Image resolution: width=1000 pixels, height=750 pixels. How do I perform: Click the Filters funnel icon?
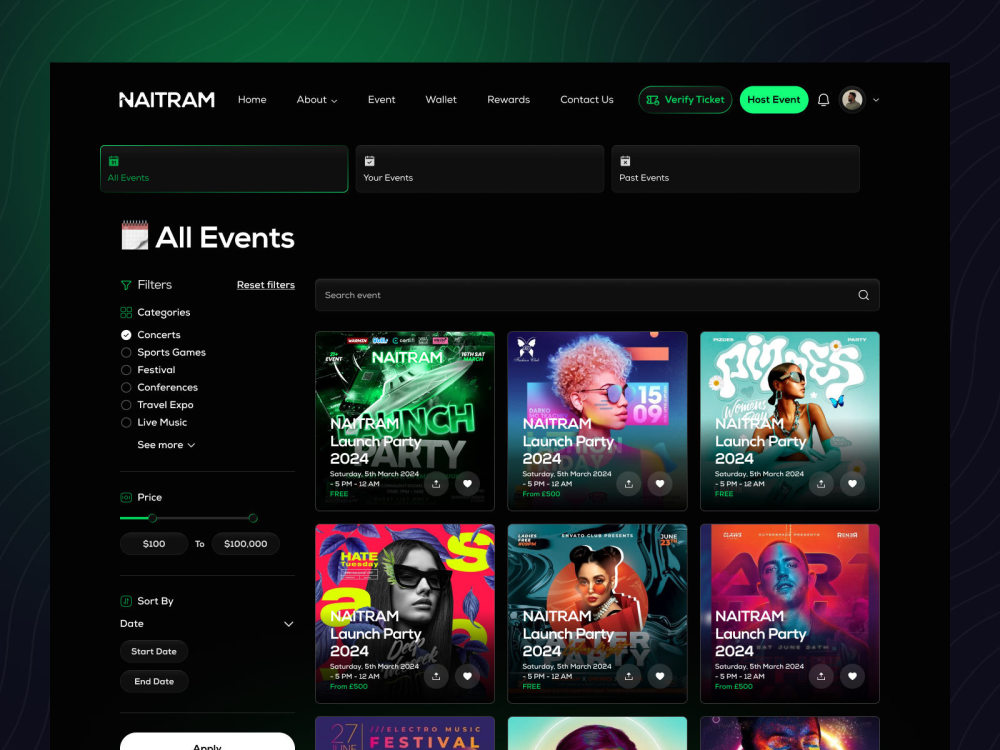(x=126, y=285)
